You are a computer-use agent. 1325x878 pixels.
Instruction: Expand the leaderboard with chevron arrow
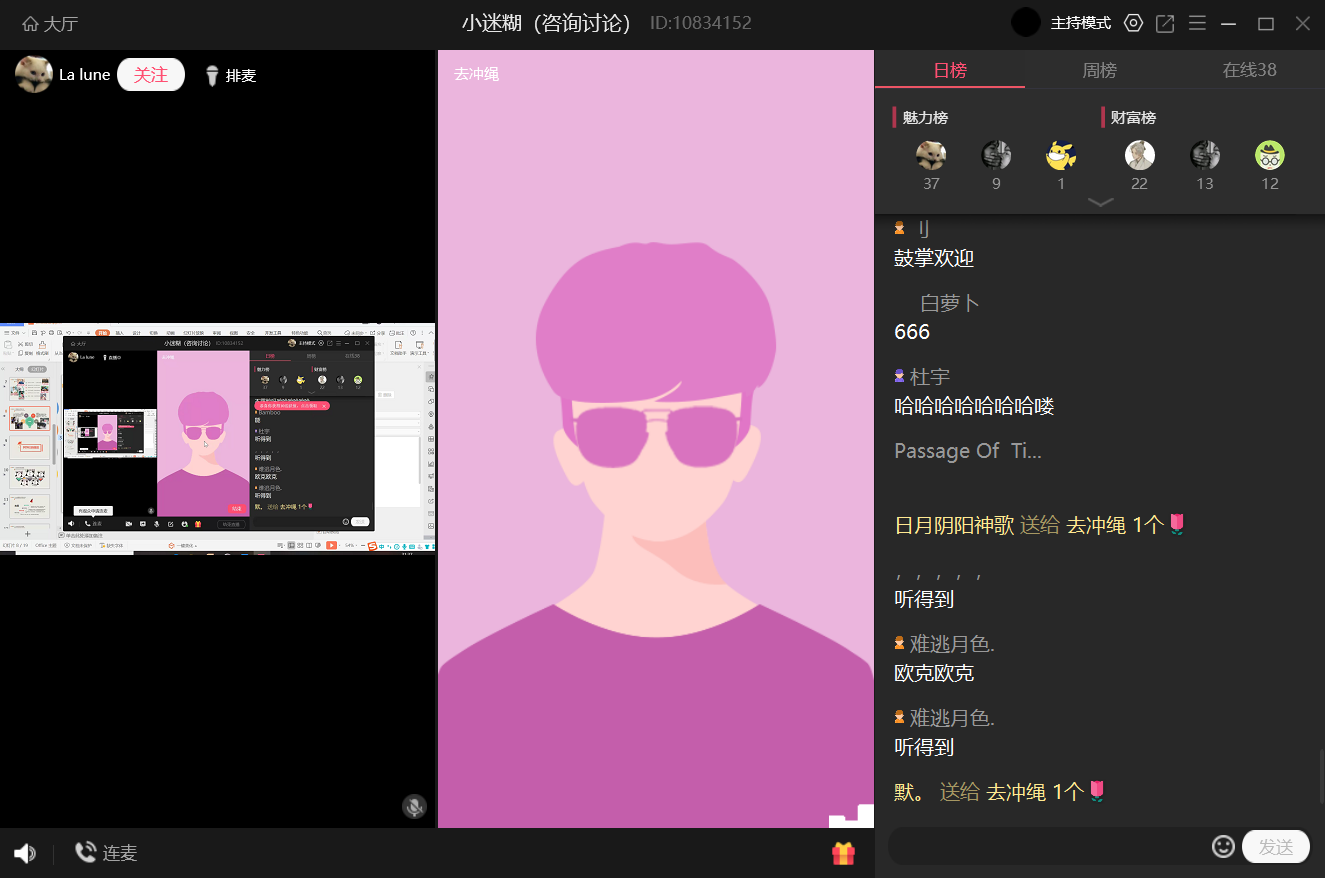tap(1100, 202)
